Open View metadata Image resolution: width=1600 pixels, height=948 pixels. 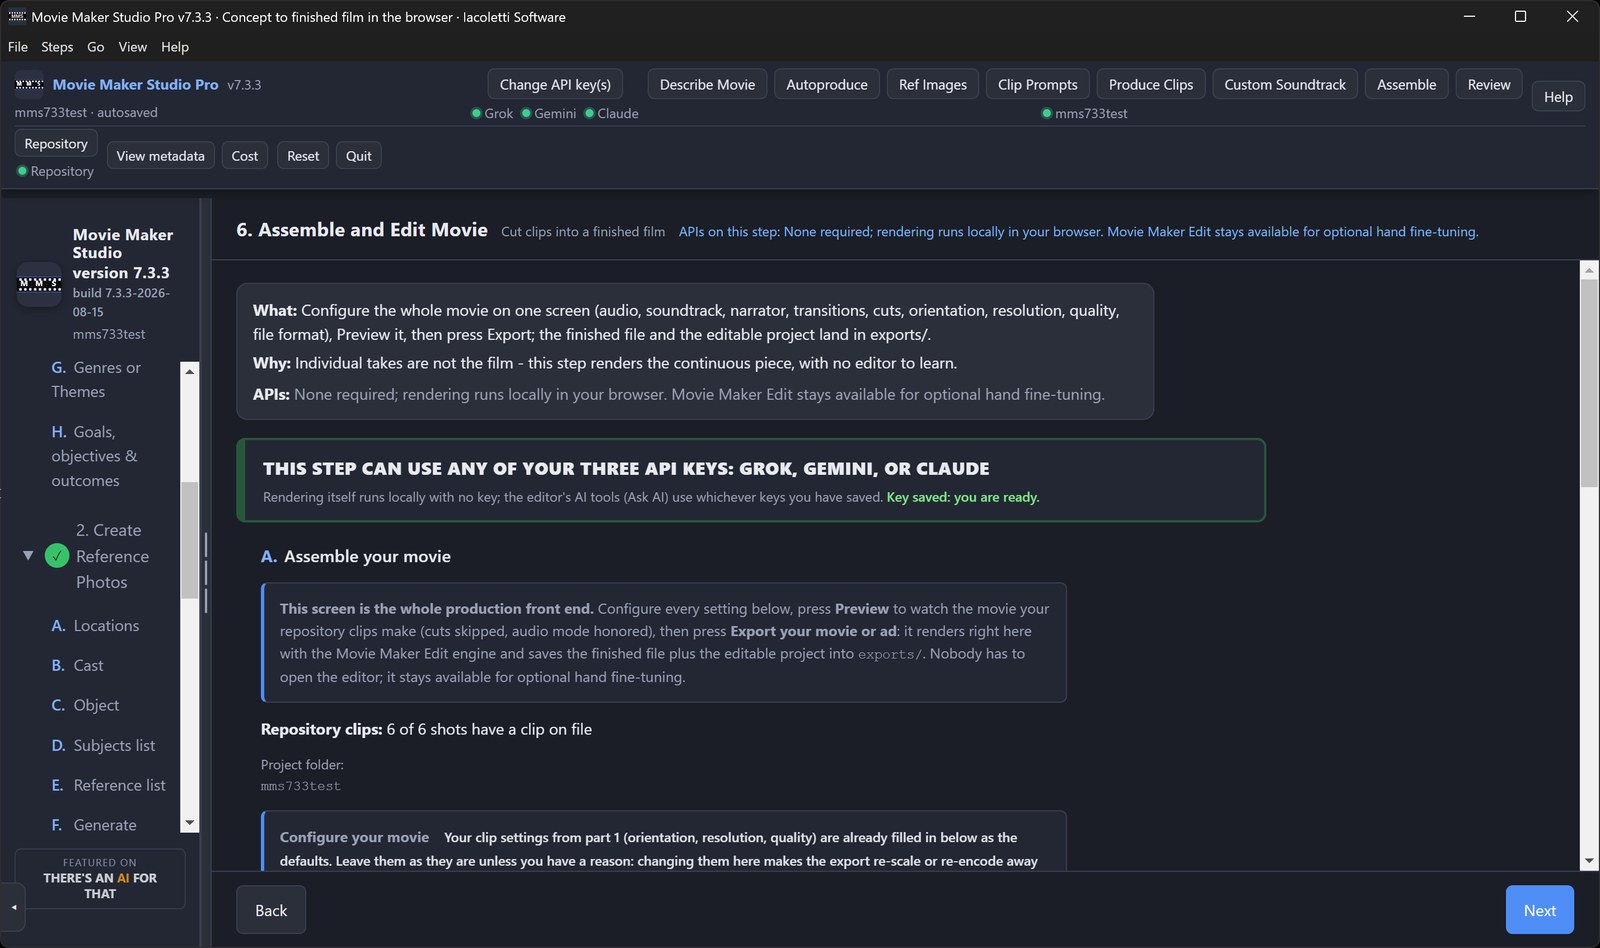click(x=160, y=155)
